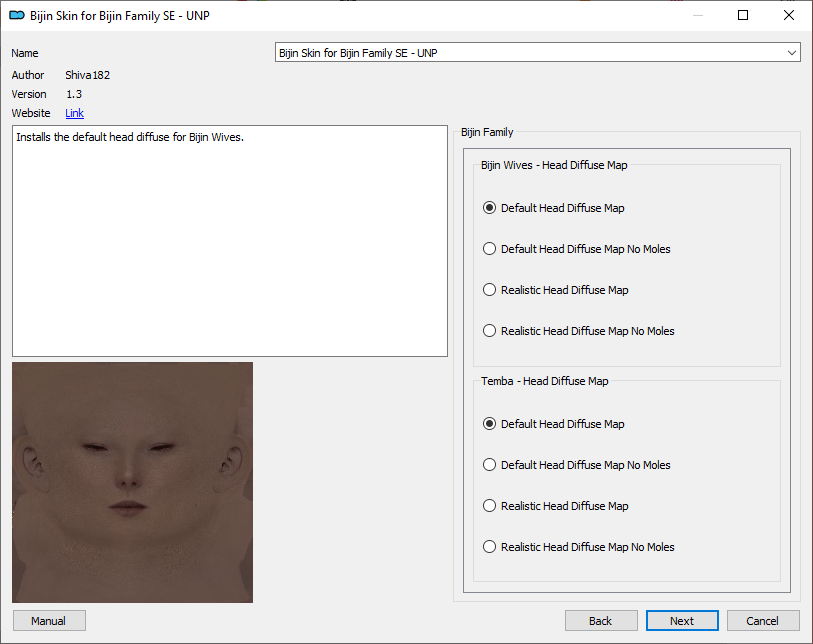The height and width of the screenshot is (644, 813).
Task: Select Temba Default Head Diffuse Map No Moles
Action: click(576, 465)
